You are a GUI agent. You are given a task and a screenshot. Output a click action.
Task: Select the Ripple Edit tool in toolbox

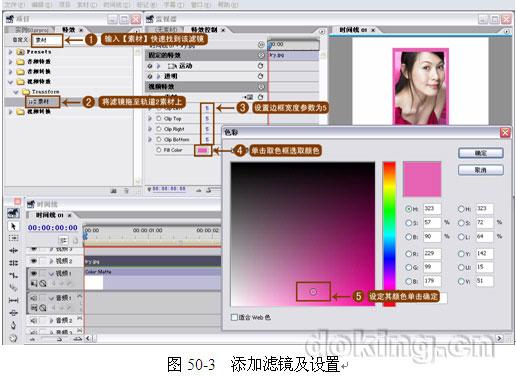13,250
